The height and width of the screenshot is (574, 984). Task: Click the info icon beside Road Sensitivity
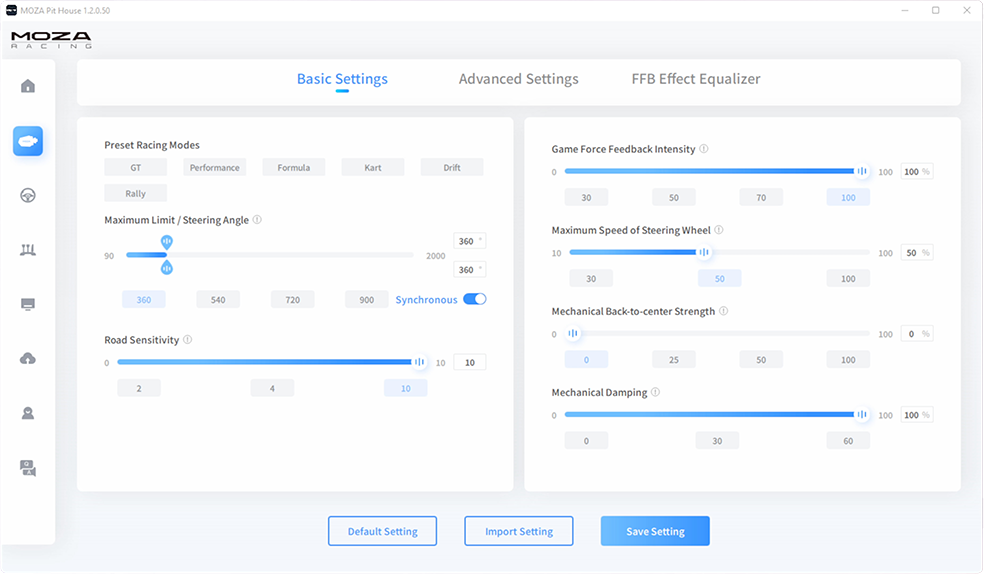pos(187,340)
